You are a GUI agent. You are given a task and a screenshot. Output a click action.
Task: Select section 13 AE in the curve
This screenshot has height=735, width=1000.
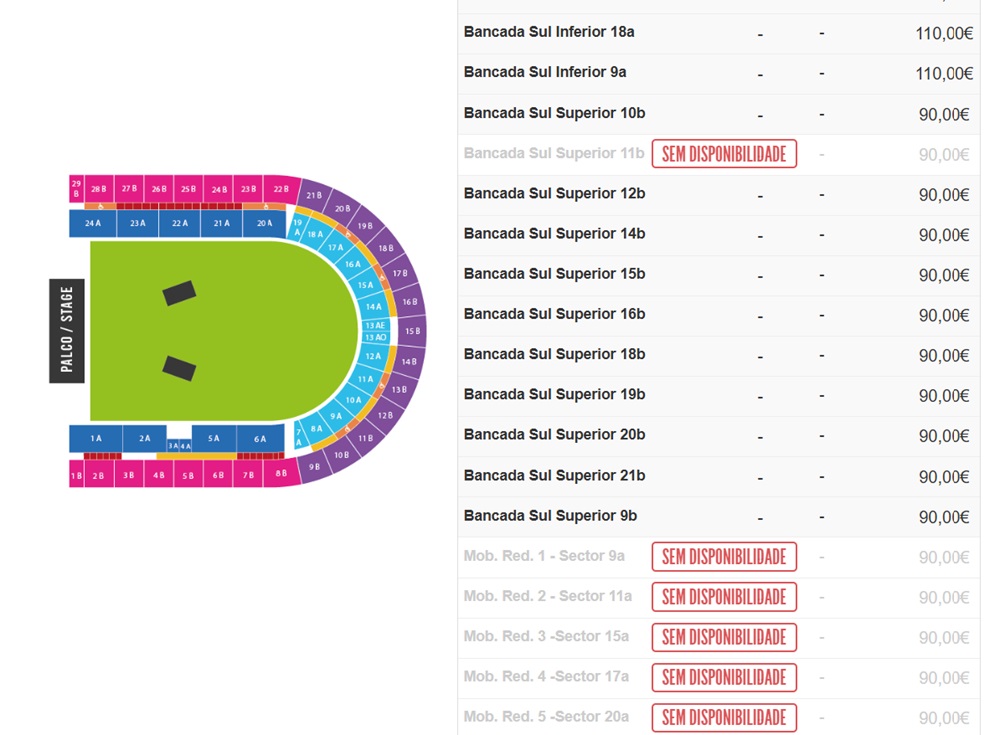coord(376,325)
